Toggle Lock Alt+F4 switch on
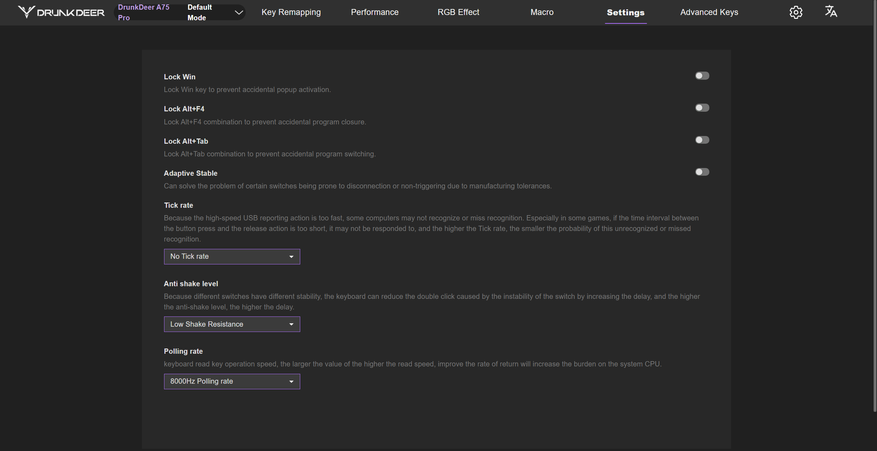The image size is (877, 451). (x=702, y=108)
